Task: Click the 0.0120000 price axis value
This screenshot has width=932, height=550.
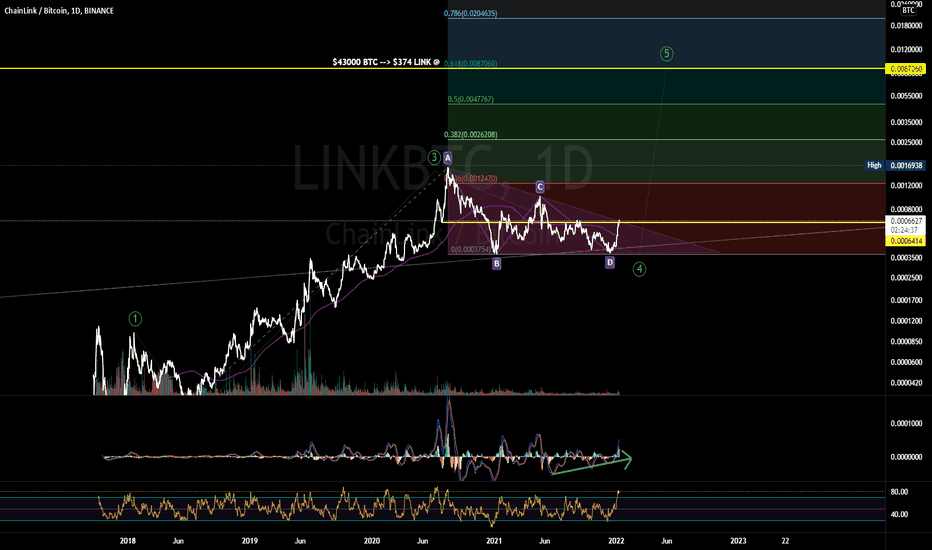Action: [906, 49]
